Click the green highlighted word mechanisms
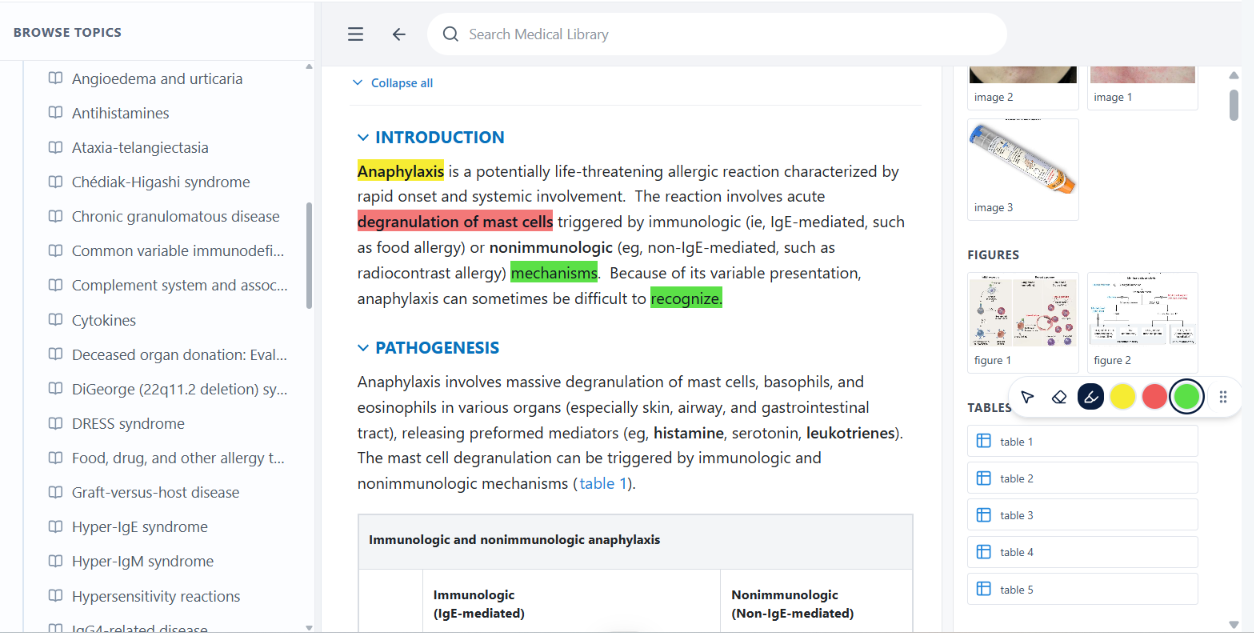 tap(554, 272)
